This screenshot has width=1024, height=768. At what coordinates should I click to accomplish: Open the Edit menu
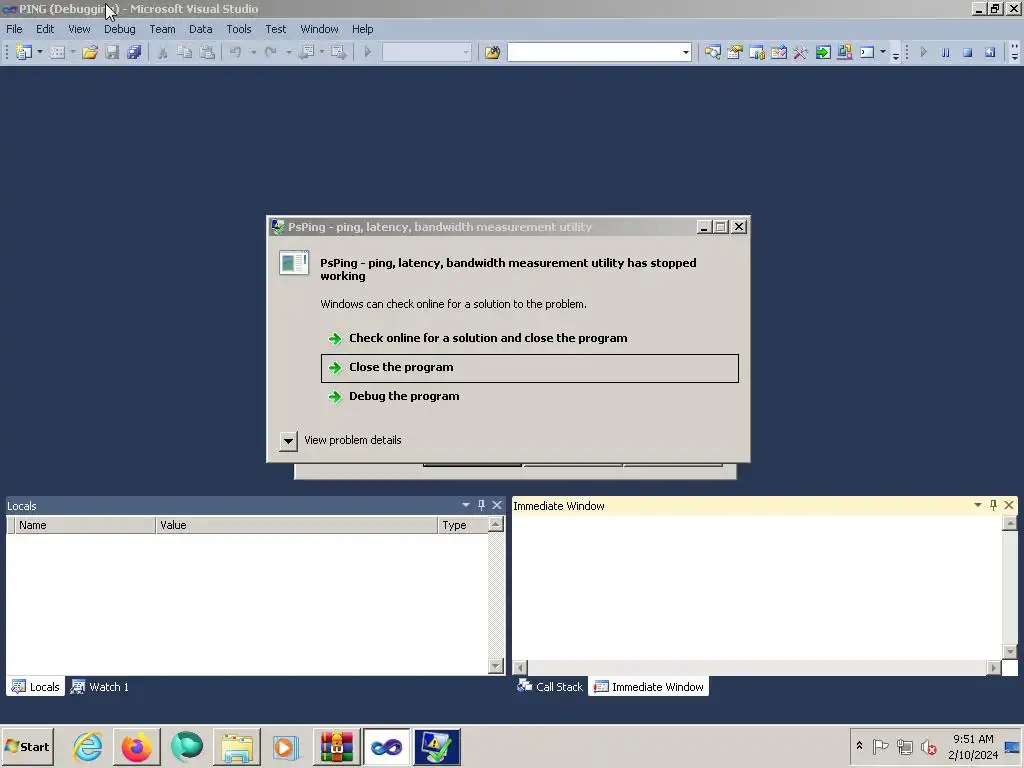(45, 29)
